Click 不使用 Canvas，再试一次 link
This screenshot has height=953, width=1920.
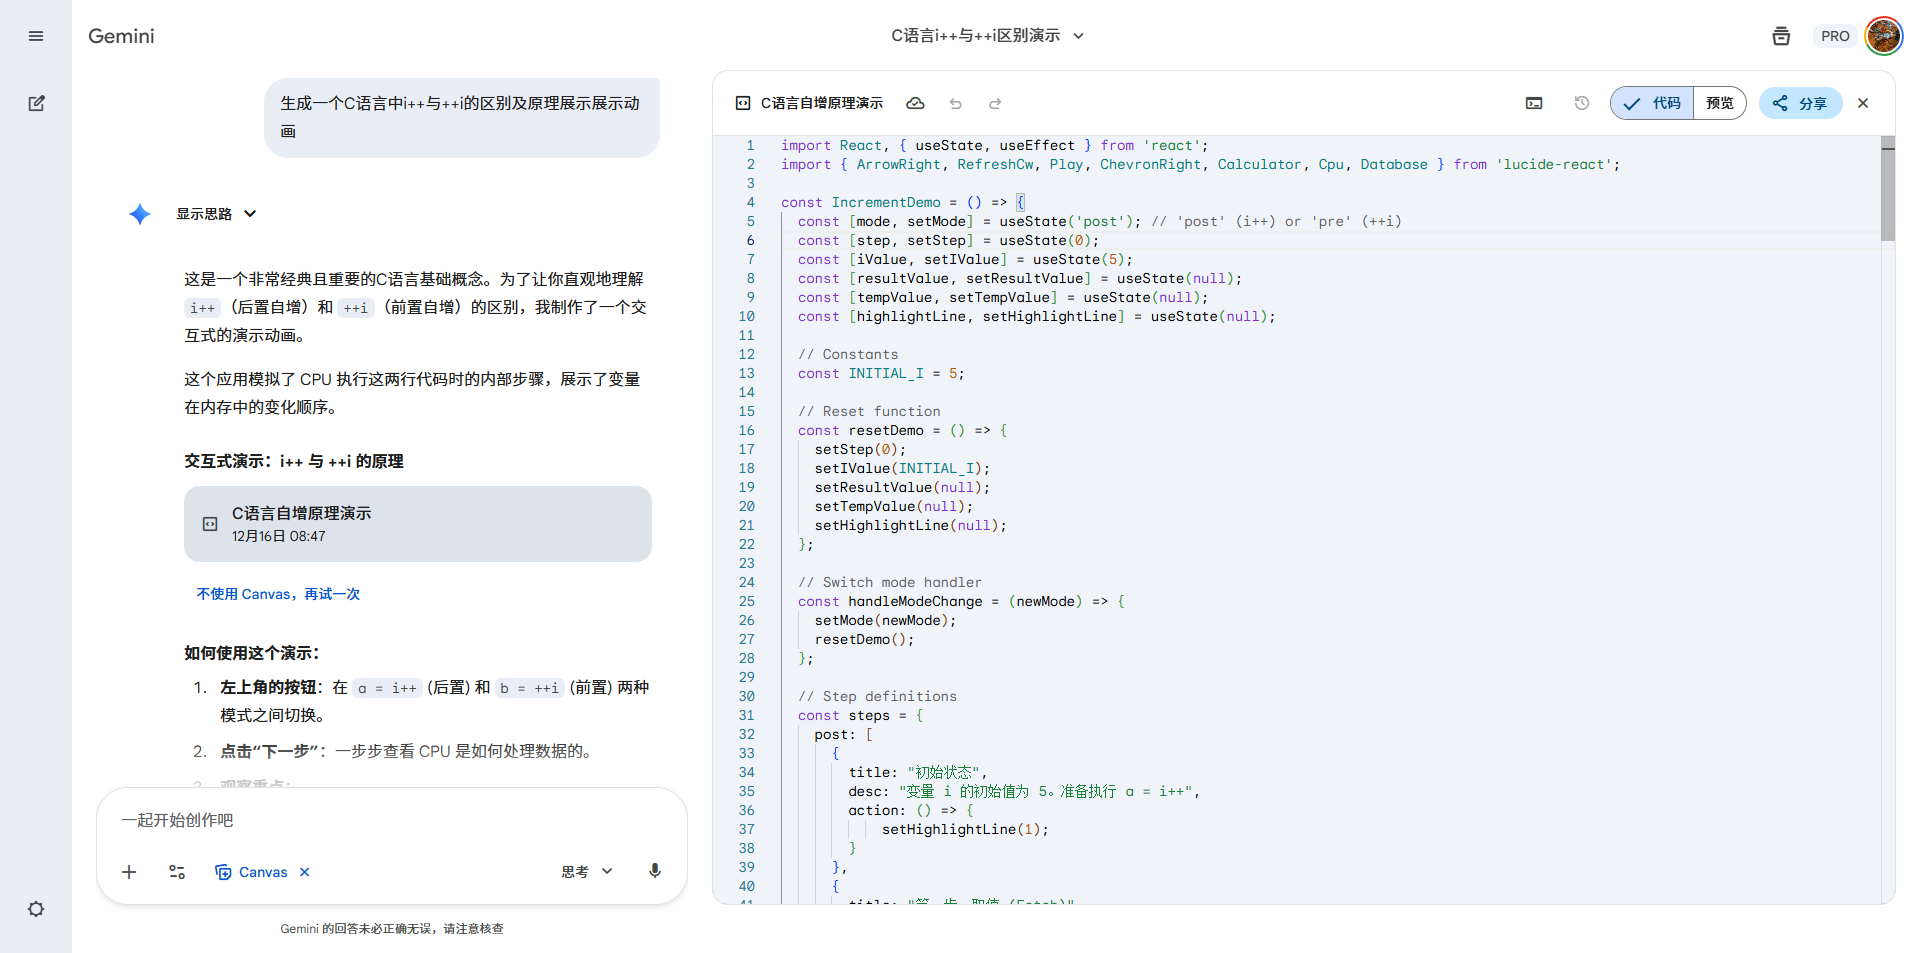[277, 593]
